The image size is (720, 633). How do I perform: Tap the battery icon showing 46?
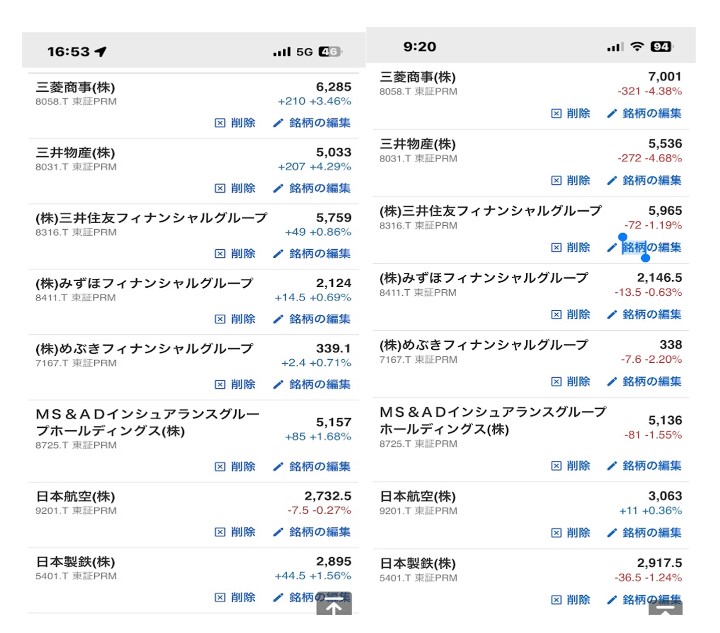tap(330, 51)
